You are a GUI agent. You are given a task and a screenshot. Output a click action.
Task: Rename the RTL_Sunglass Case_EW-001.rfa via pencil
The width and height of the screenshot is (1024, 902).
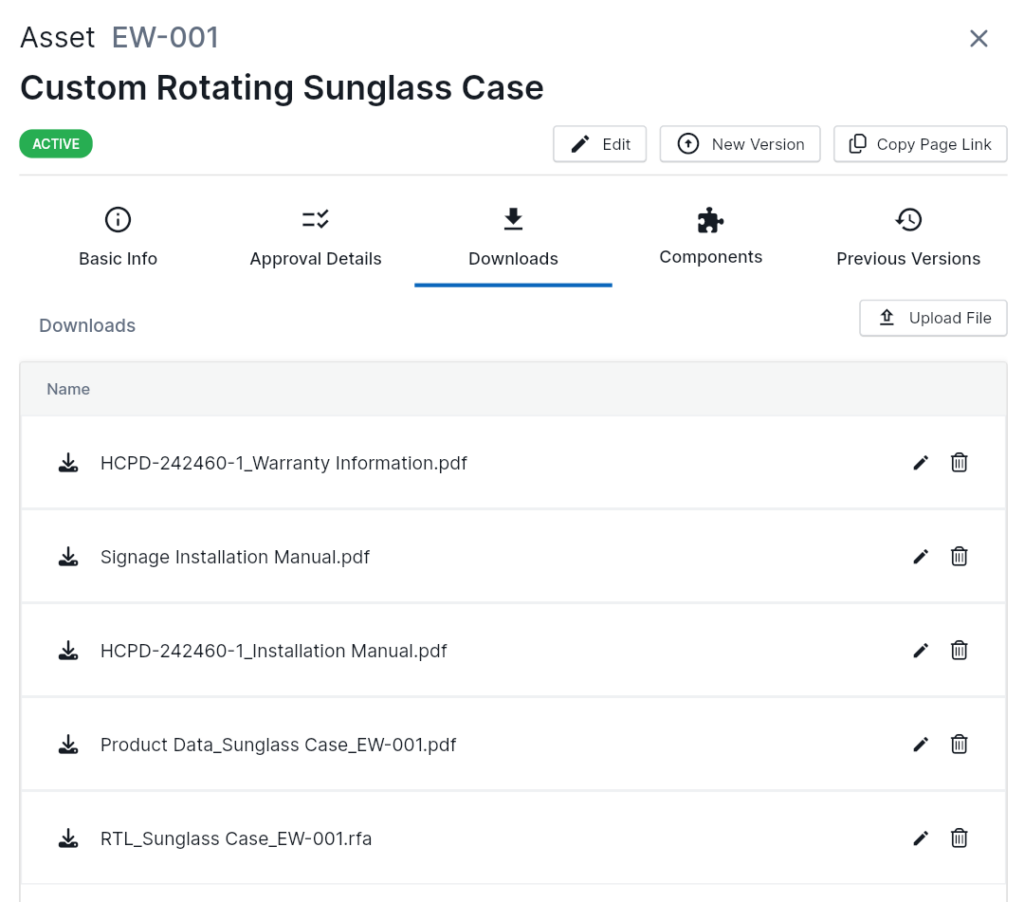921,839
